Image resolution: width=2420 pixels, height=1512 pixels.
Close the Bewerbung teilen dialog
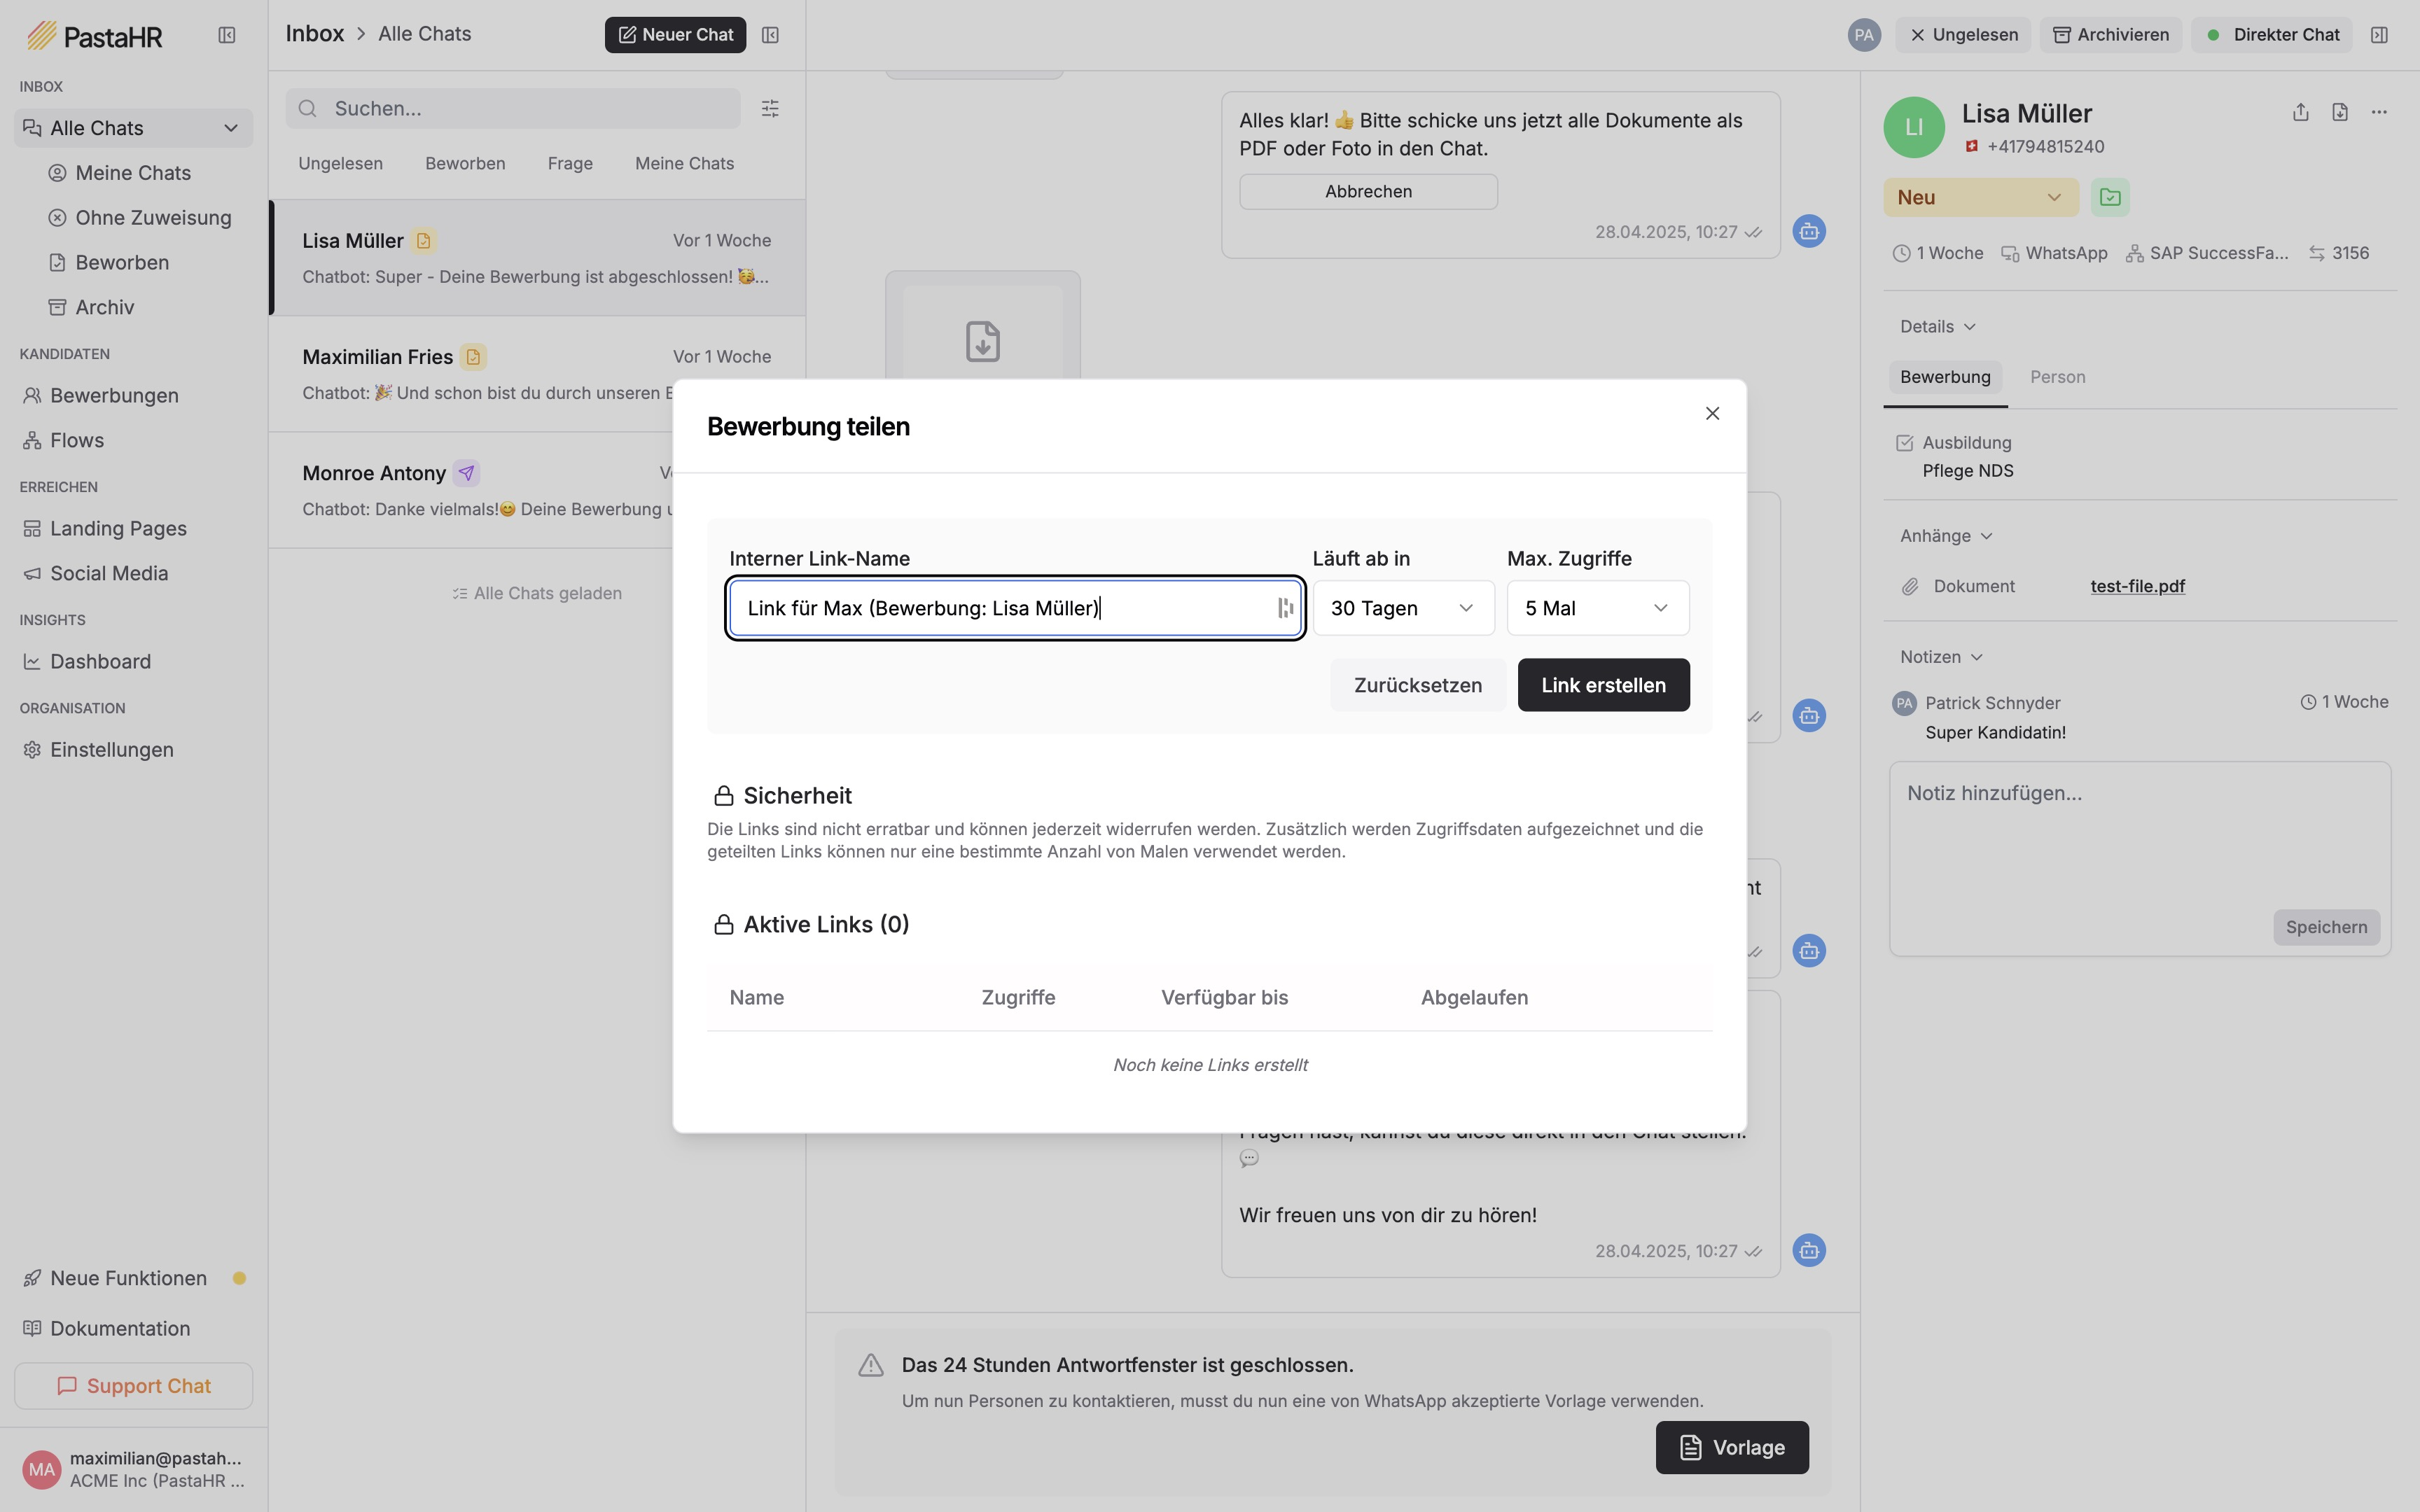(1712, 413)
